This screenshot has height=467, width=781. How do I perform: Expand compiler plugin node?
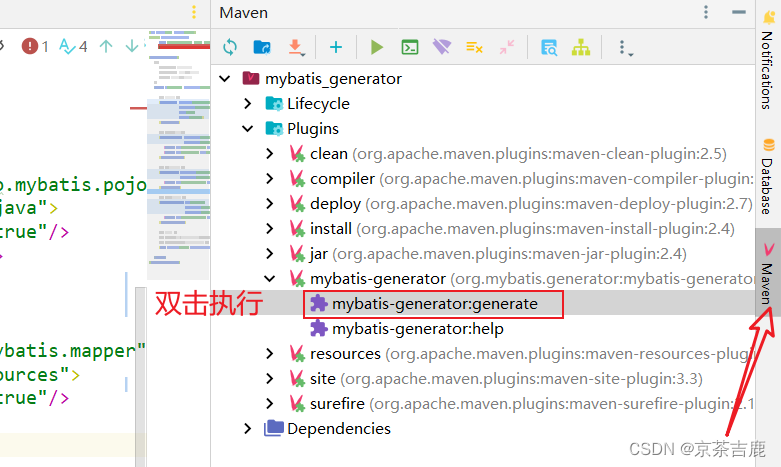269,178
